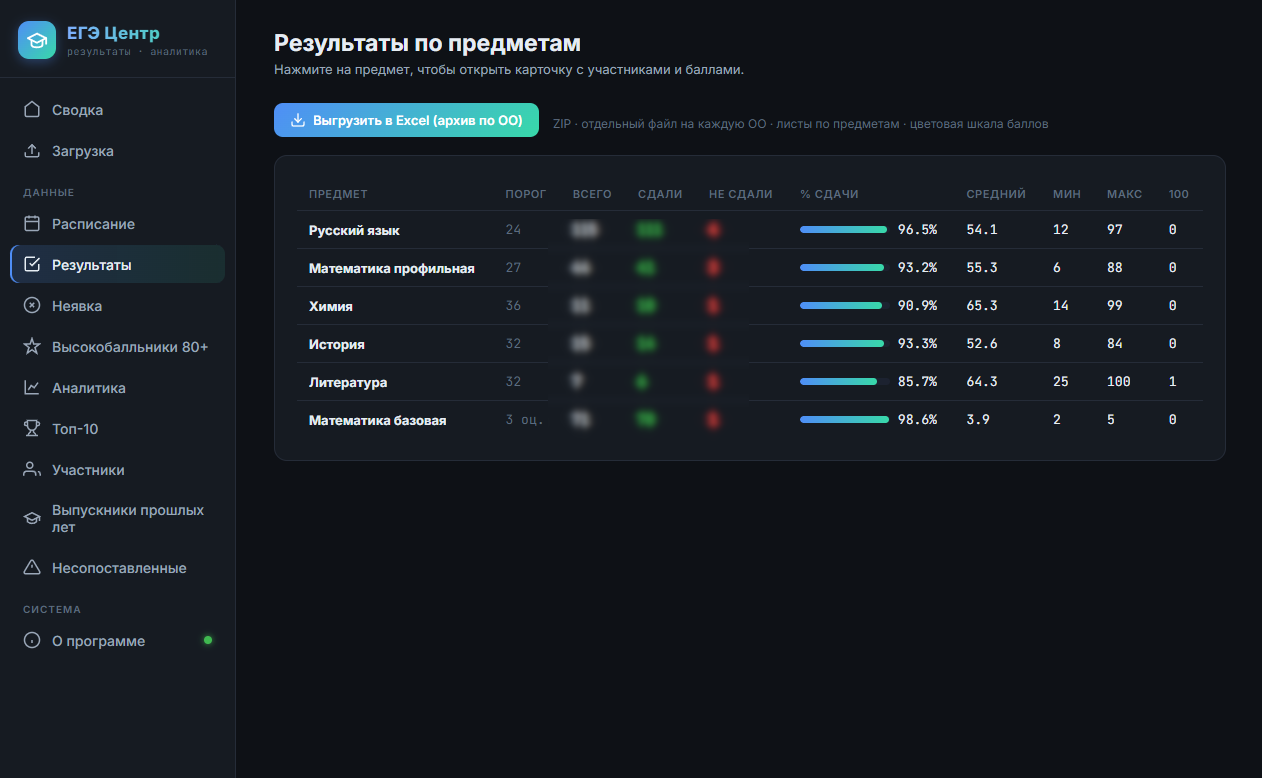Click average 54.1 in Русский язык row
This screenshot has height=778, width=1262.
982,230
